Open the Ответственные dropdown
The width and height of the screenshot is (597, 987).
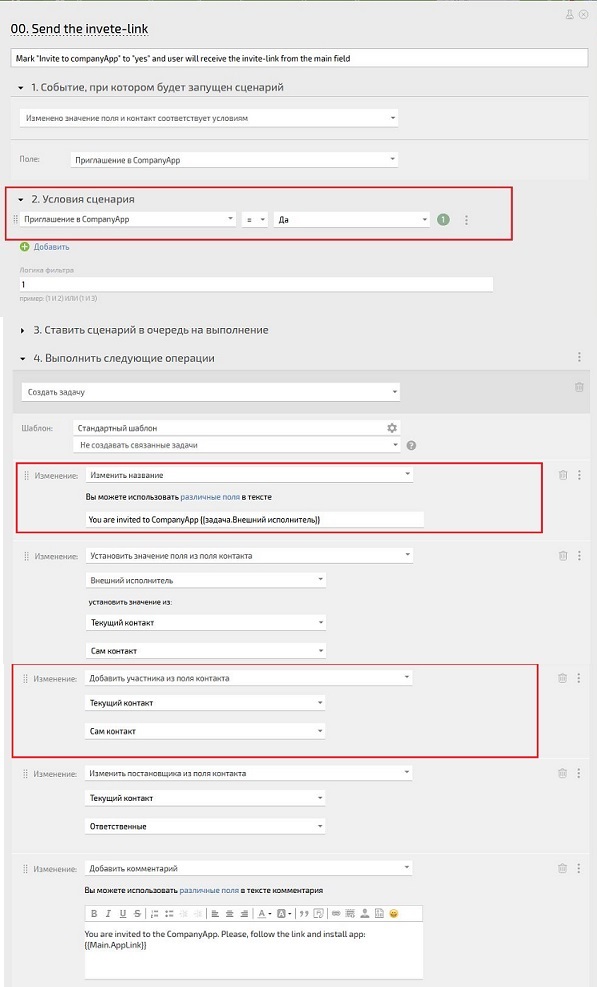tap(205, 826)
